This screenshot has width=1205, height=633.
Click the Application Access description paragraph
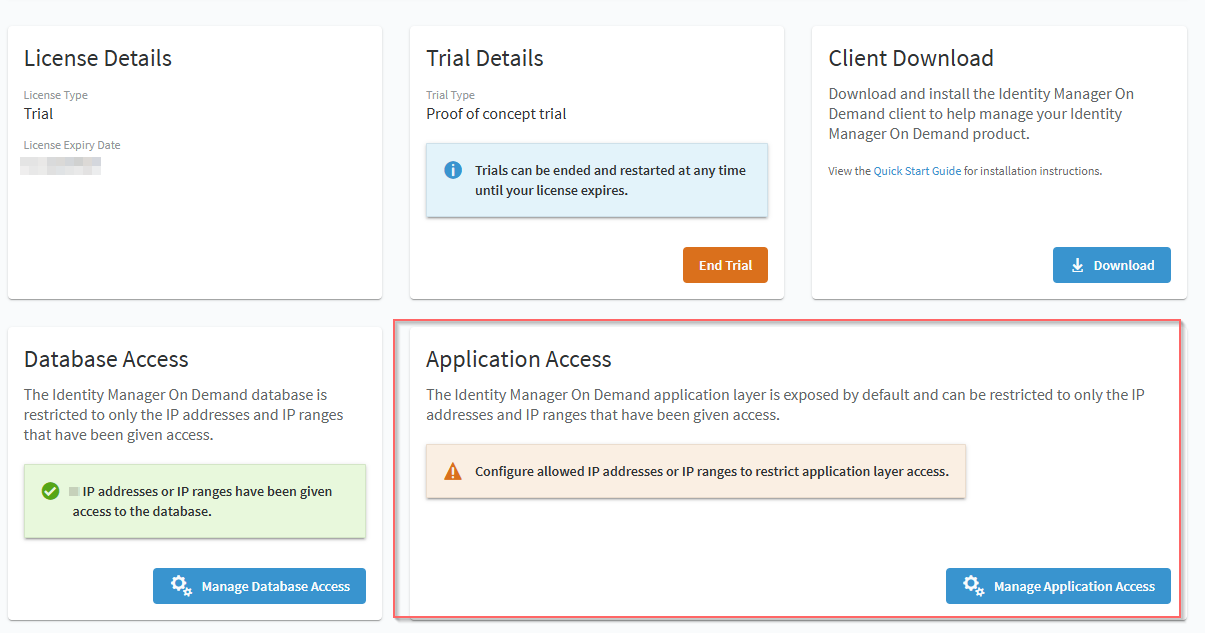pos(785,405)
